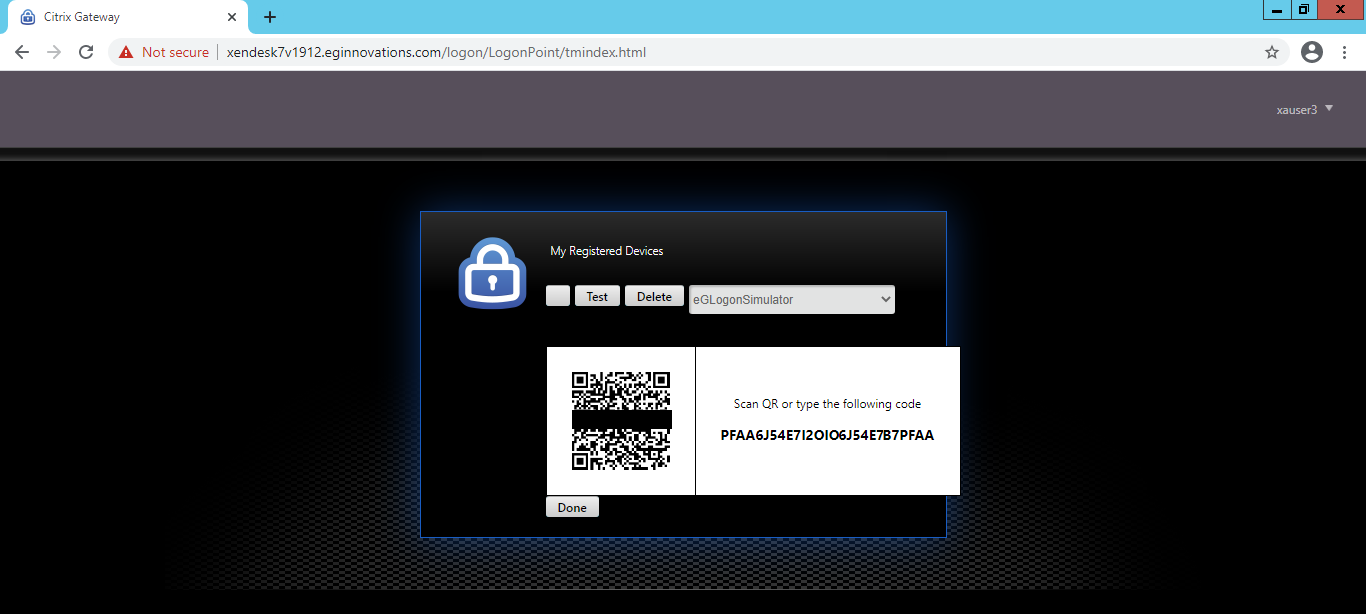Image resolution: width=1366 pixels, height=614 pixels.
Task: Click the Delete button
Action: 655,296
